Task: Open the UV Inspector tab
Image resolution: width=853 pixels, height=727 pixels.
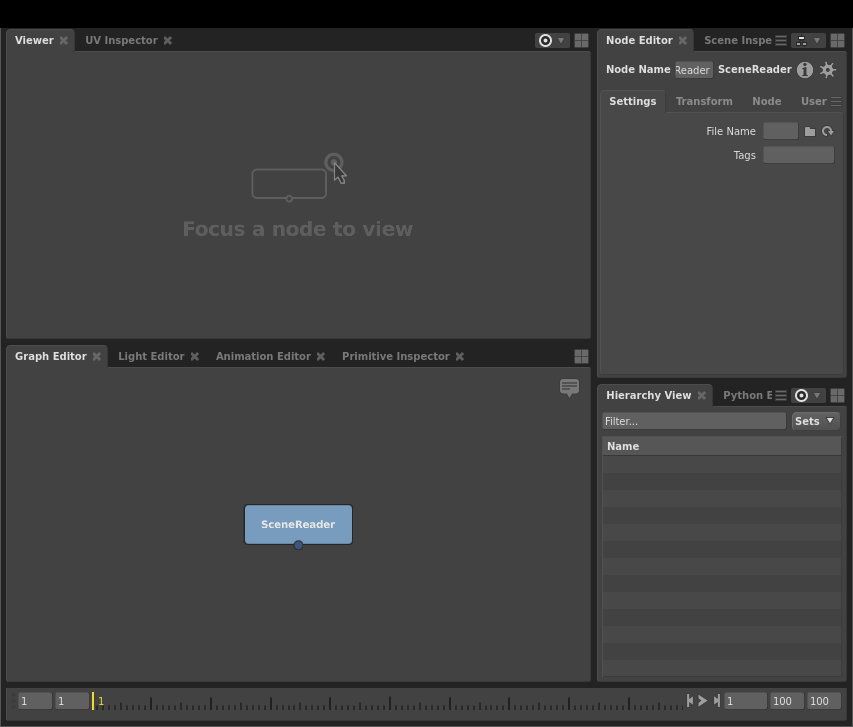Action: pos(121,40)
